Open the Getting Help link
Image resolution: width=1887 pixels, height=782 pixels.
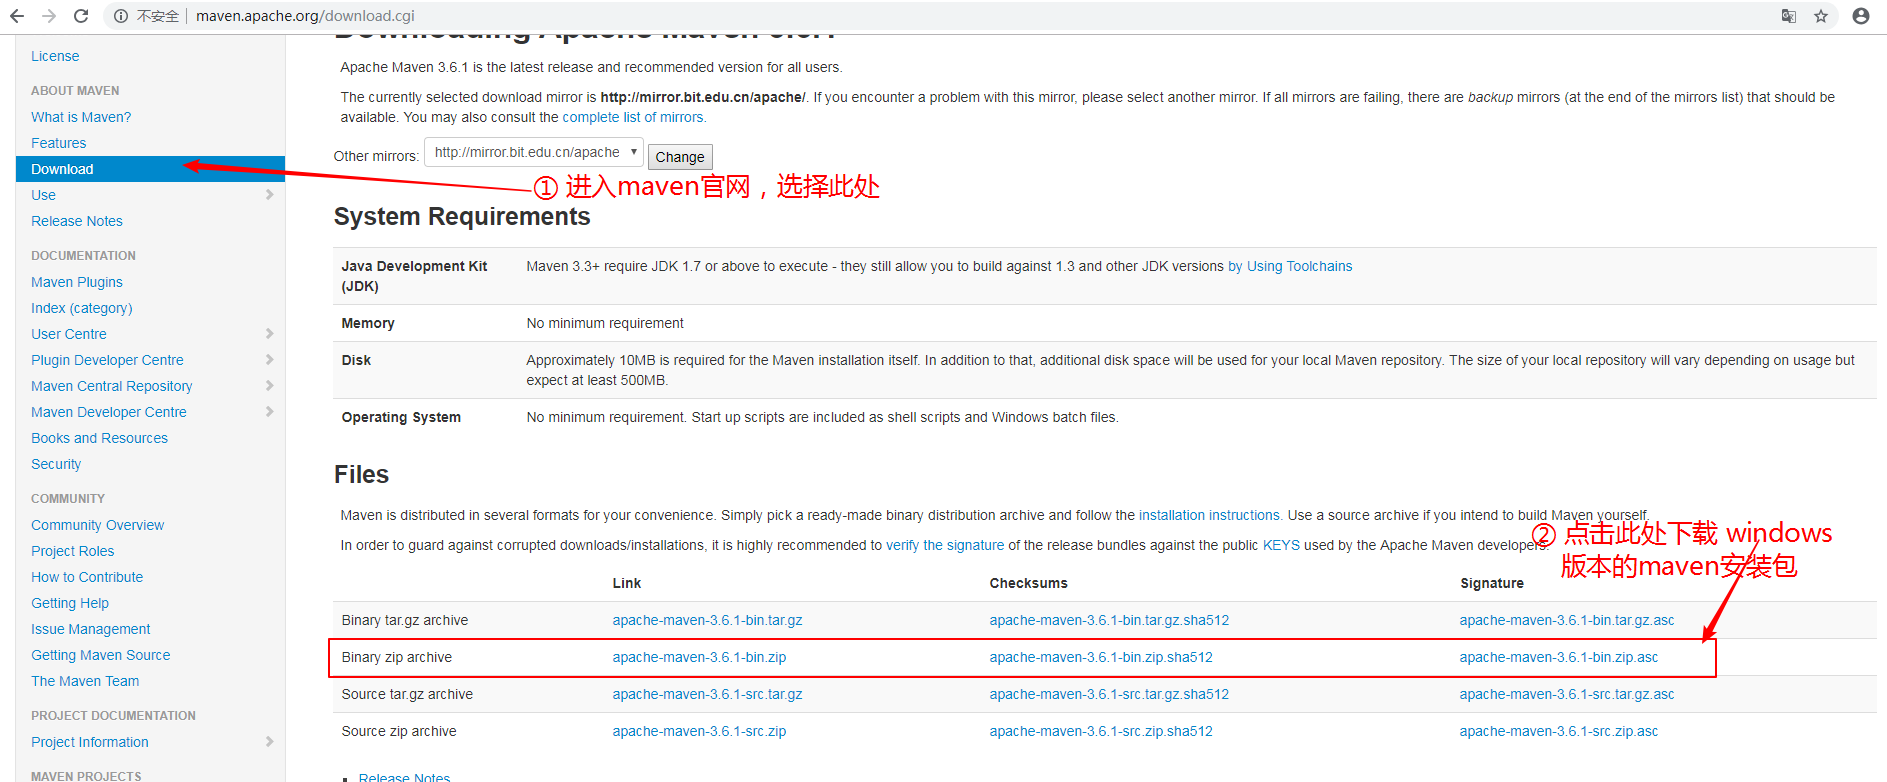[70, 603]
